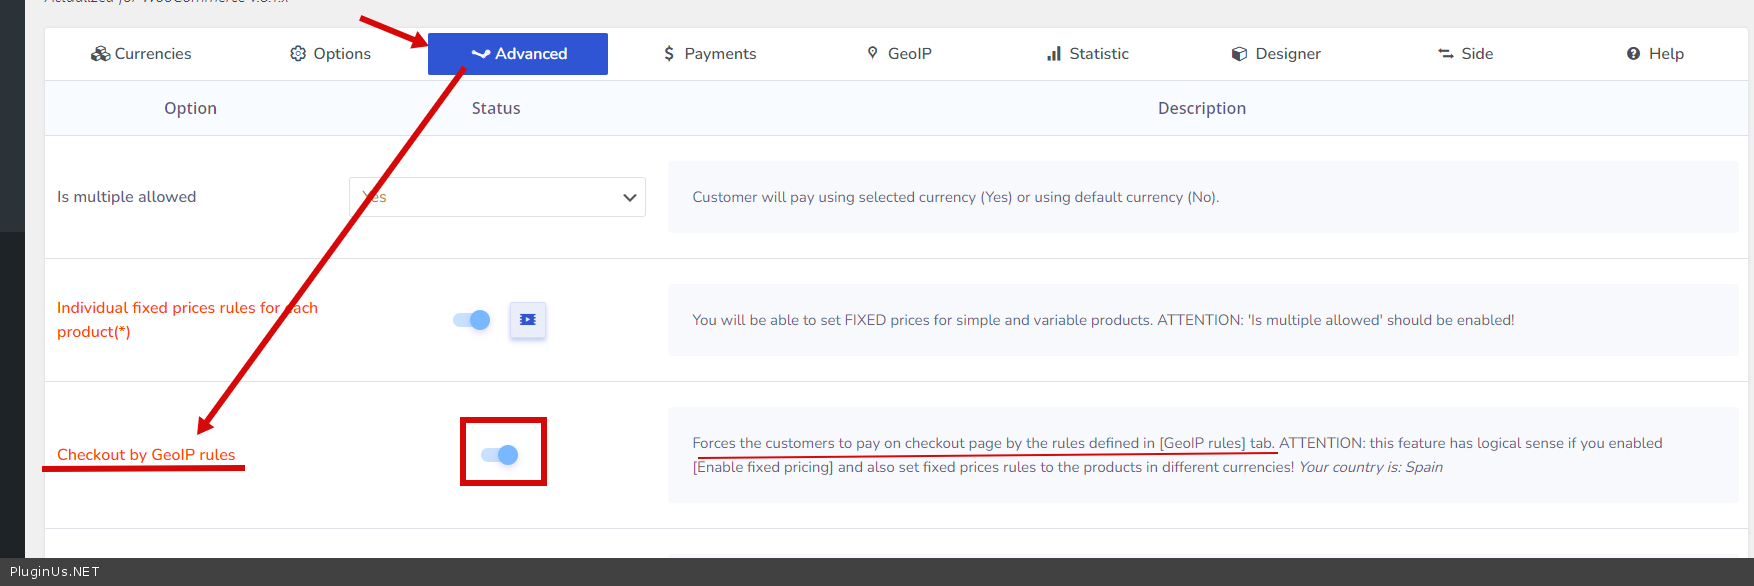
Task: Toggle Individual fixed prices rules switch
Action: pos(472,320)
